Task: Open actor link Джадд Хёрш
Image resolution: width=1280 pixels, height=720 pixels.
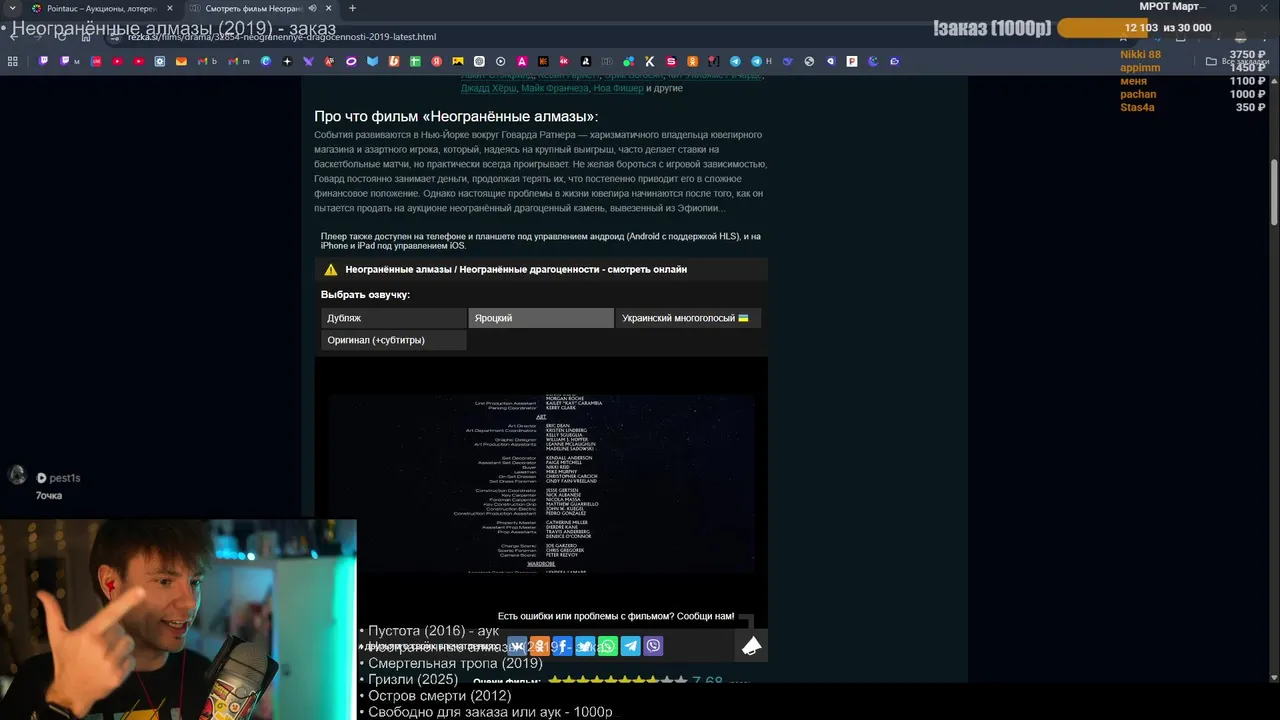Action: (x=488, y=88)
